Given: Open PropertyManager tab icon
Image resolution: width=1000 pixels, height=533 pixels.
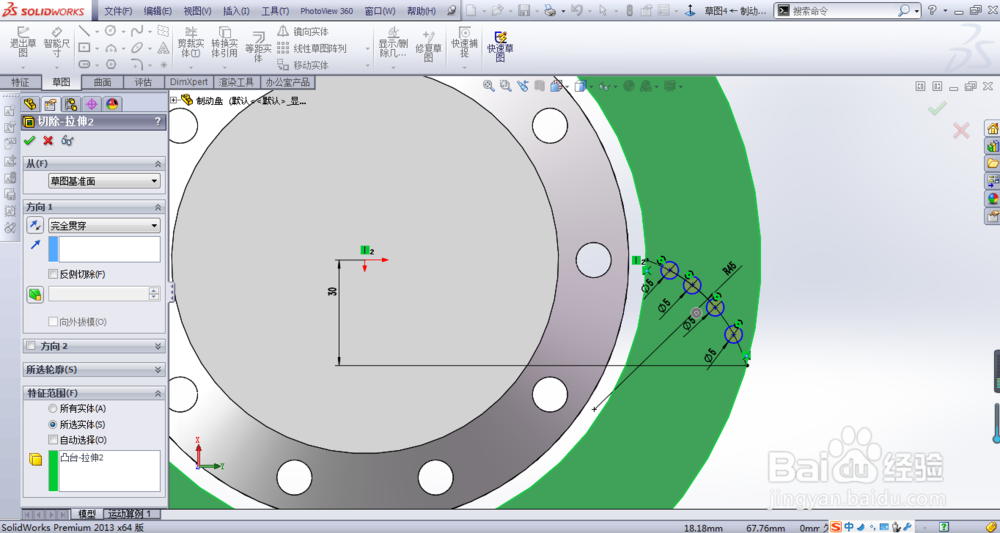Looking at the screenshot, I should click(50, 104).
